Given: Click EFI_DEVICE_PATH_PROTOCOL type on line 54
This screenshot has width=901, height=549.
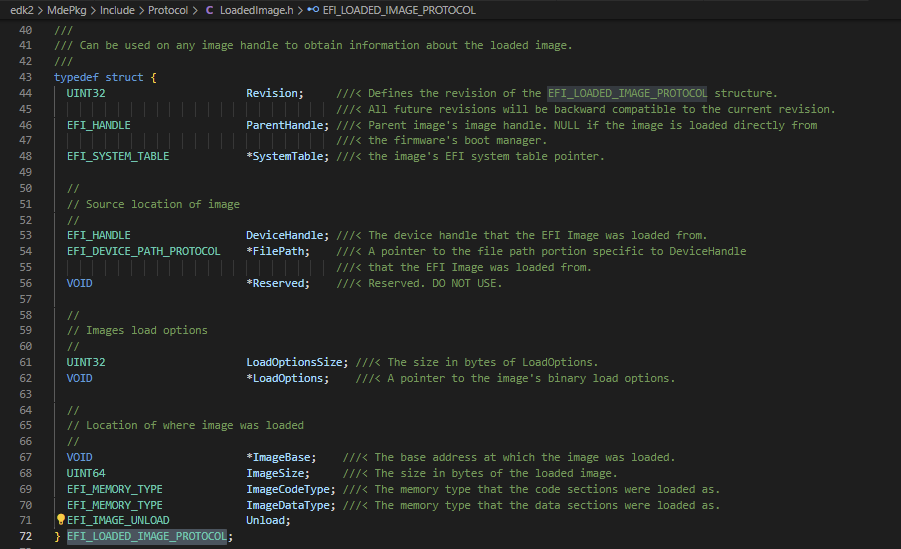Looking at the screenshot, I should point(144,251).
